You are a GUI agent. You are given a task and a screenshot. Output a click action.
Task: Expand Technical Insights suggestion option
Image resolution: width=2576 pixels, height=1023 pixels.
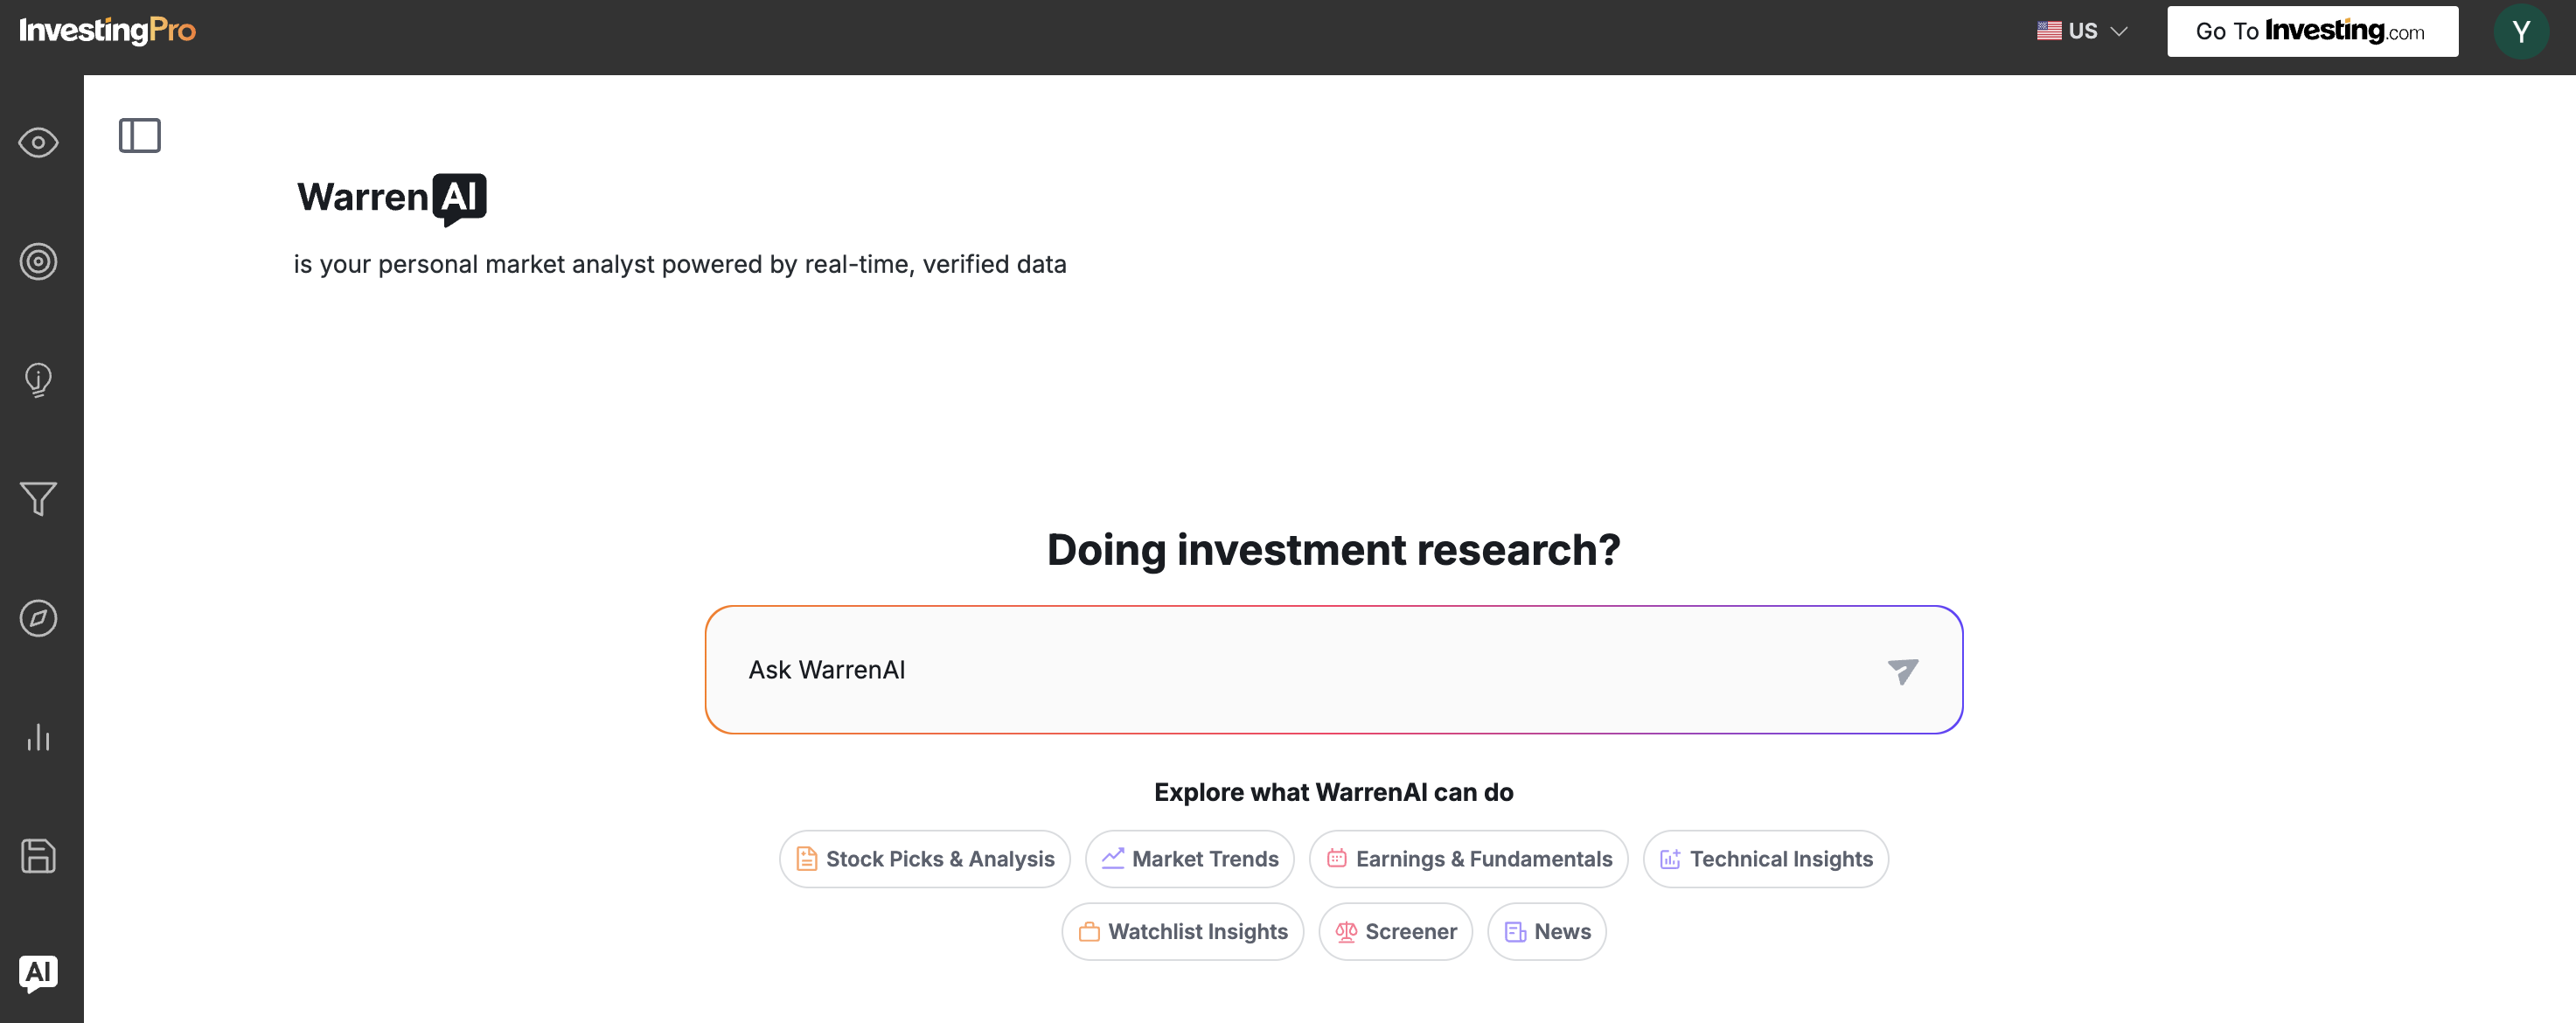point(1765,858)
